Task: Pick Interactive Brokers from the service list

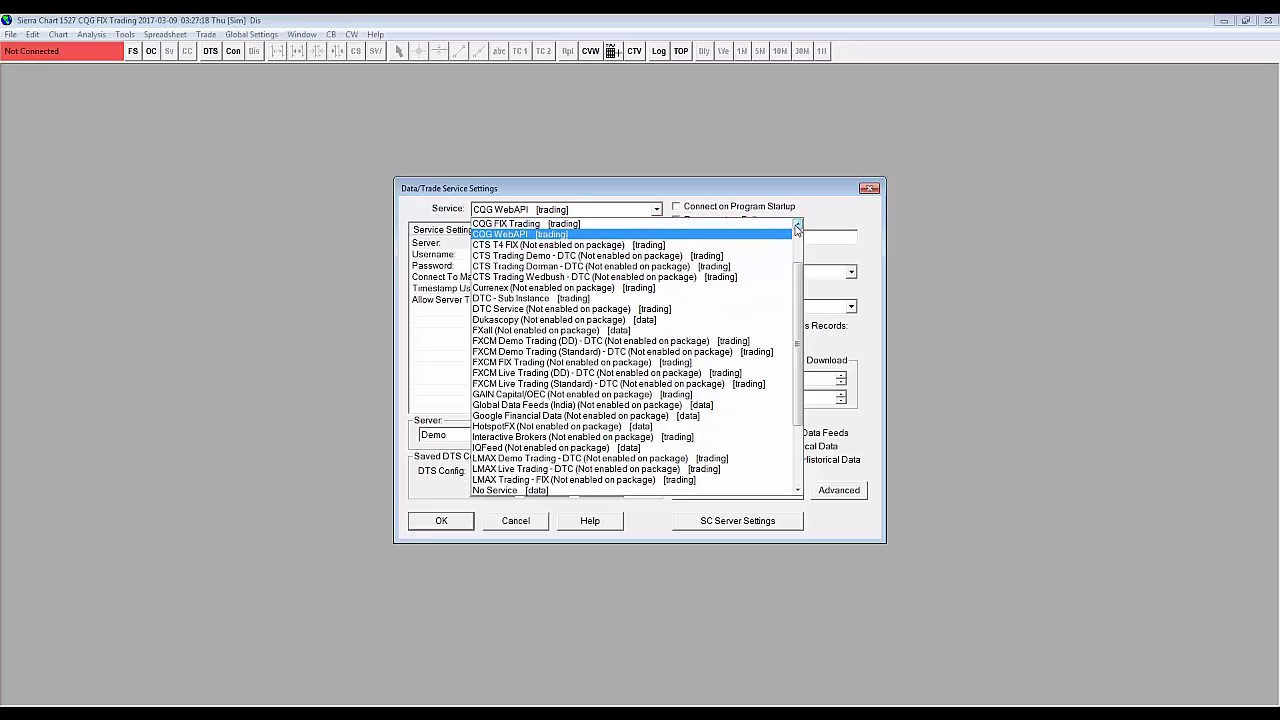Action: pos(632,437)
